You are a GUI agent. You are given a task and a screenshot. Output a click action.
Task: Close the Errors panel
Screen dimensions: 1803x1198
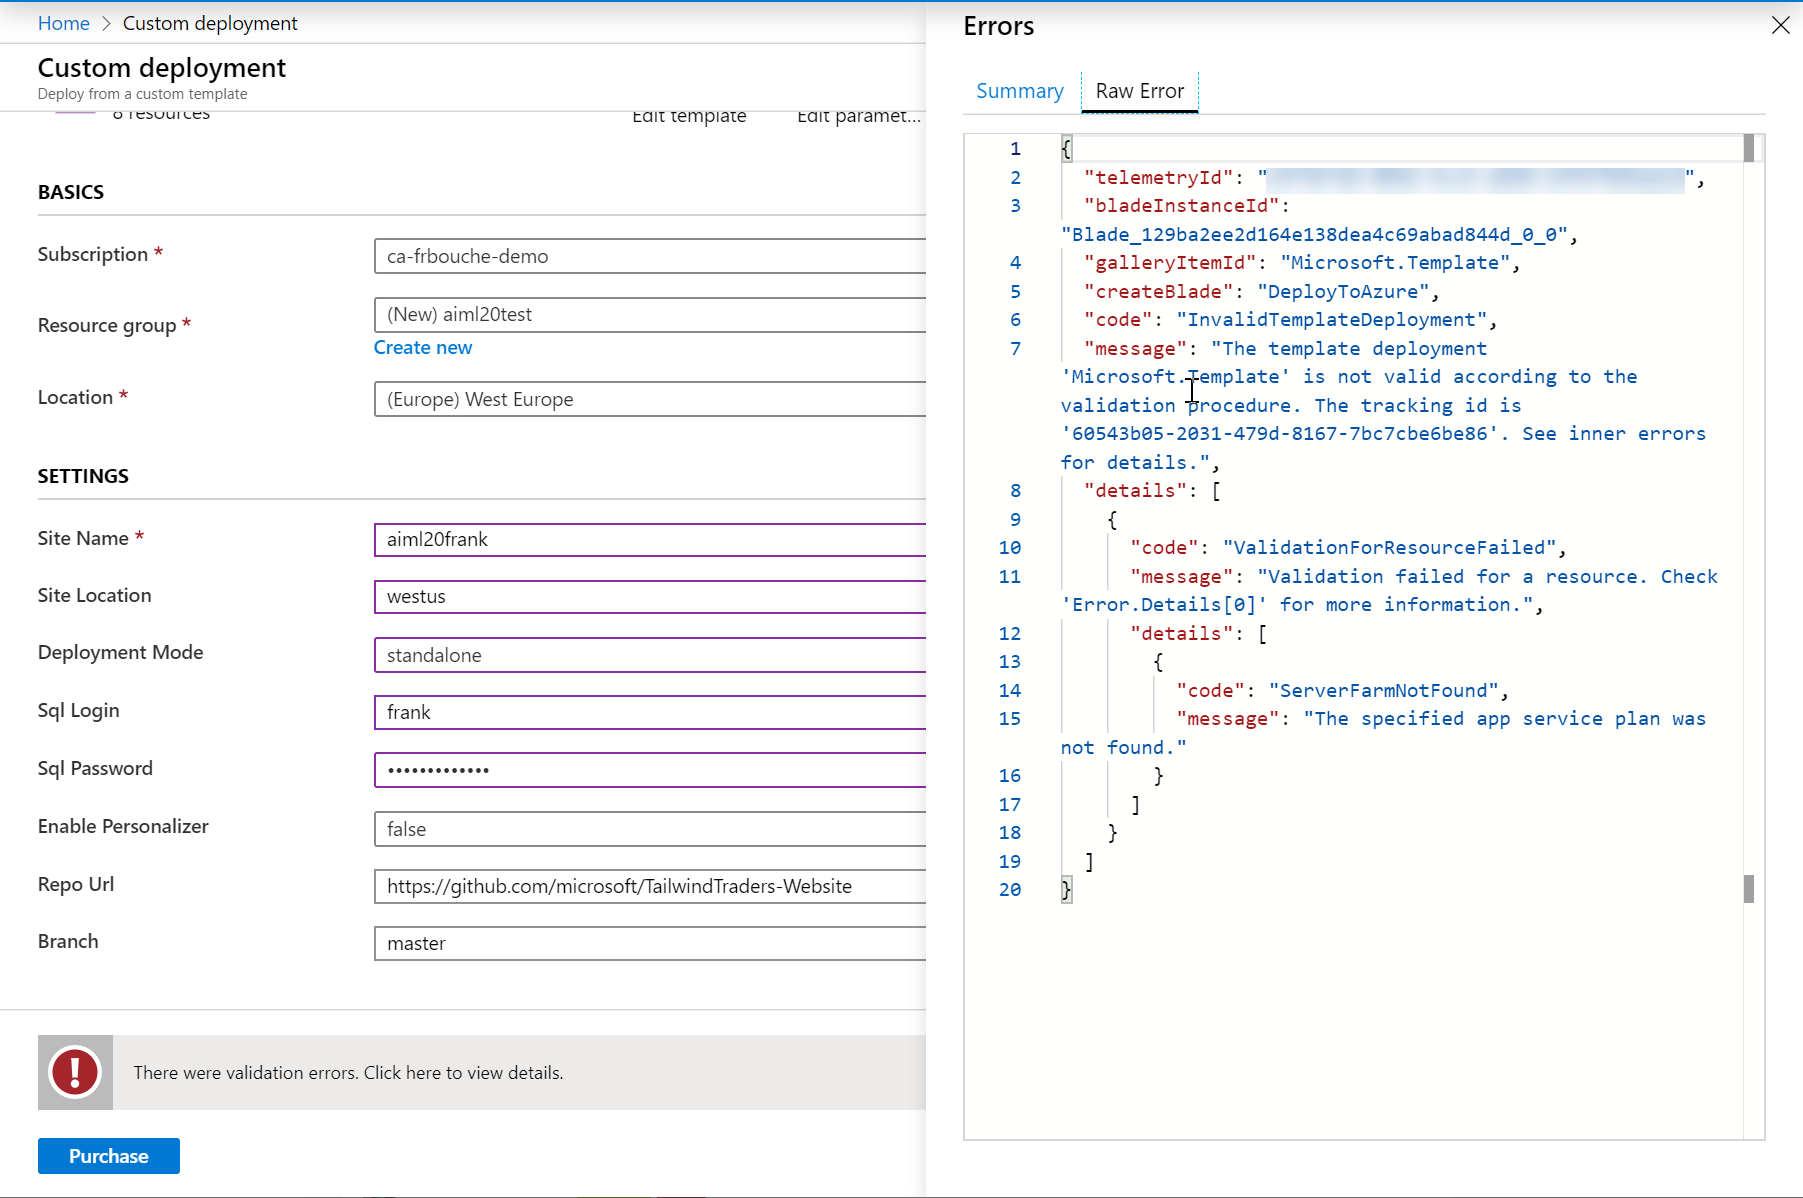tap(1781, 25)
